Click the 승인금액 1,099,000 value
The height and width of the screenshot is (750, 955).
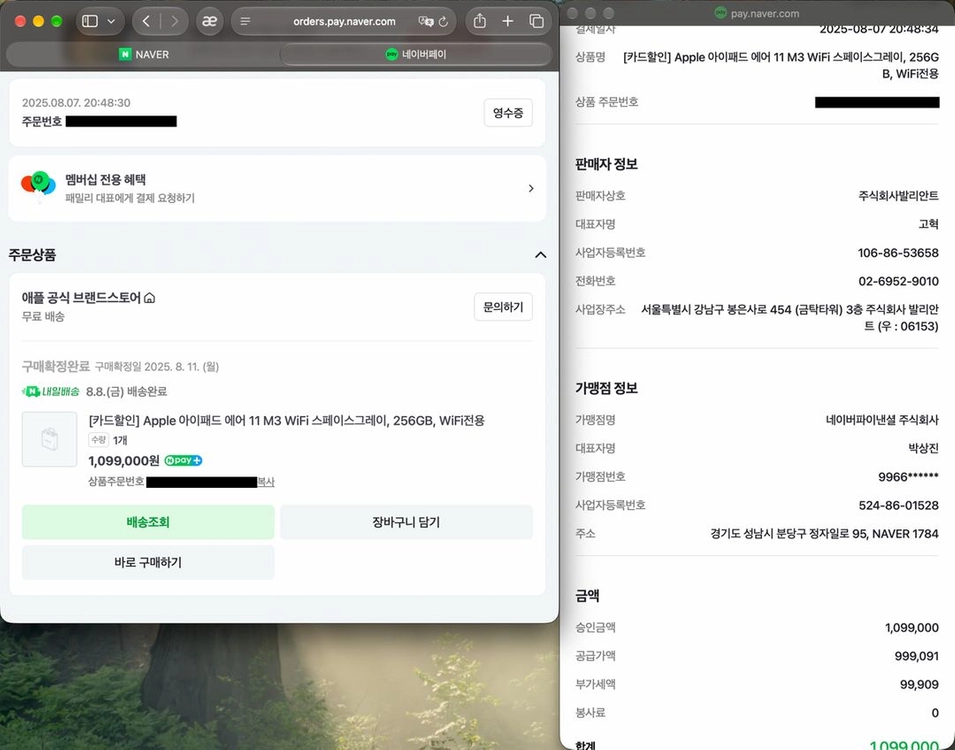tap(912, 628)
